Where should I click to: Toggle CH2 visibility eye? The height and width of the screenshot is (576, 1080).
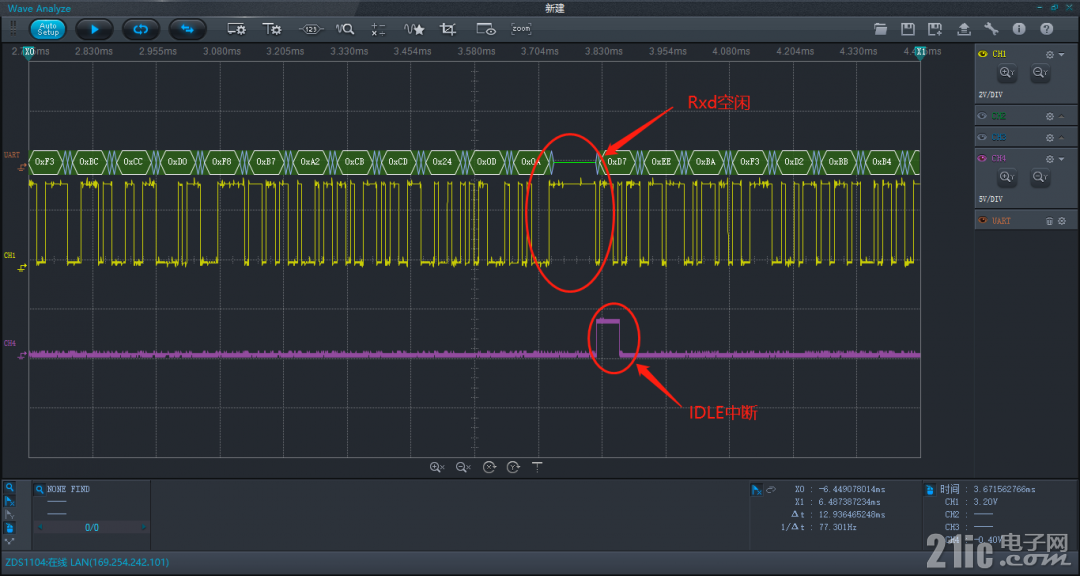pos(983,116)
